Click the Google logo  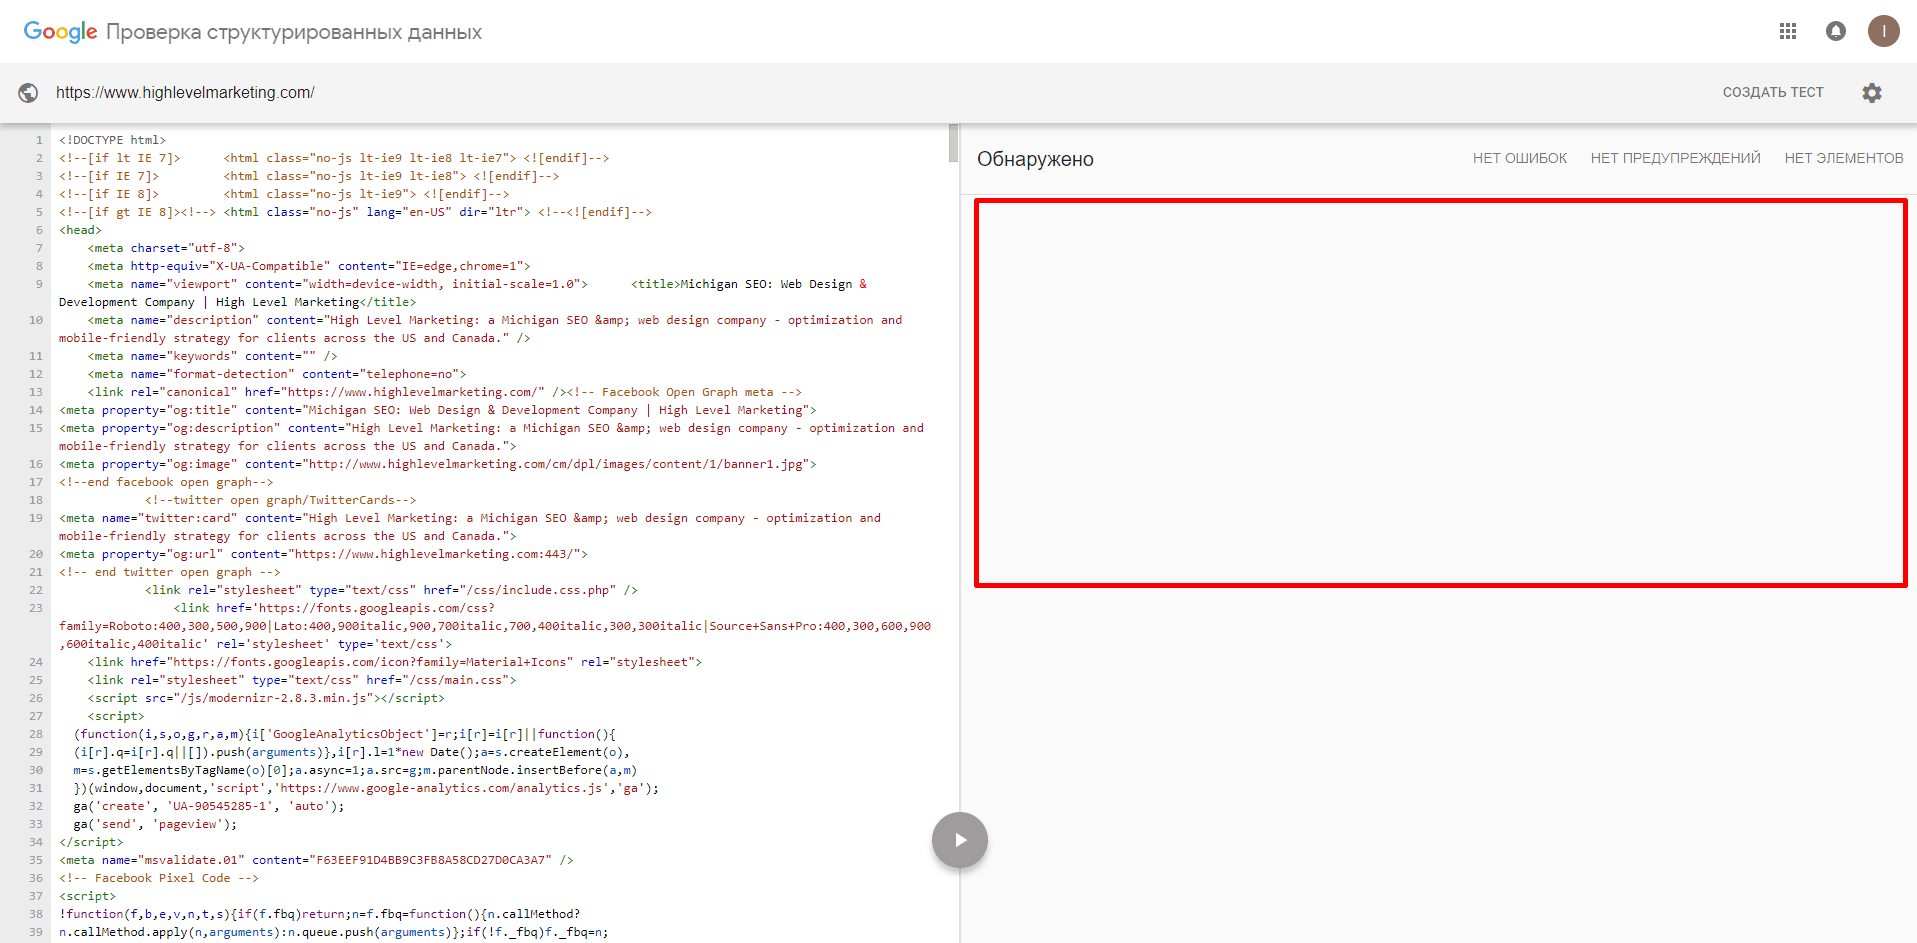[60, 32]
